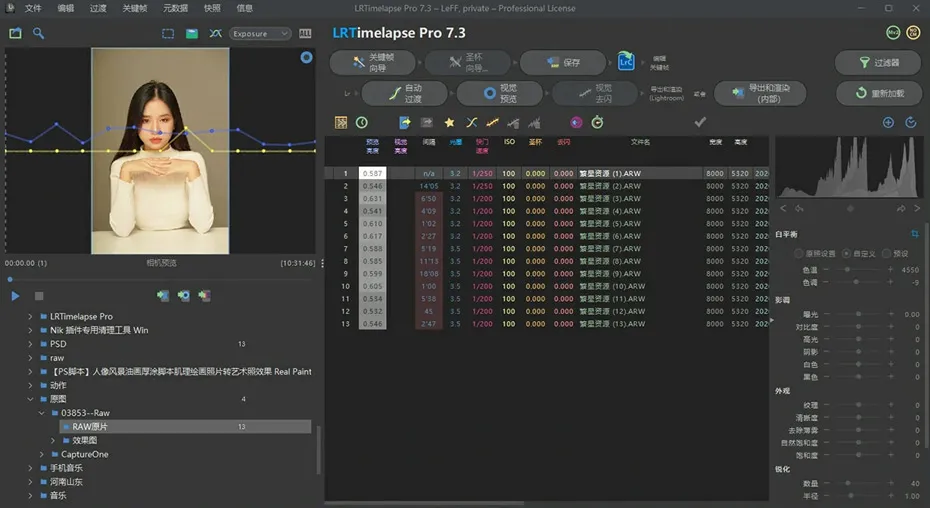Click the LrC Lightroom Classic icon
The height and width of the screenshot is (508, 930).
pos(626,61)
